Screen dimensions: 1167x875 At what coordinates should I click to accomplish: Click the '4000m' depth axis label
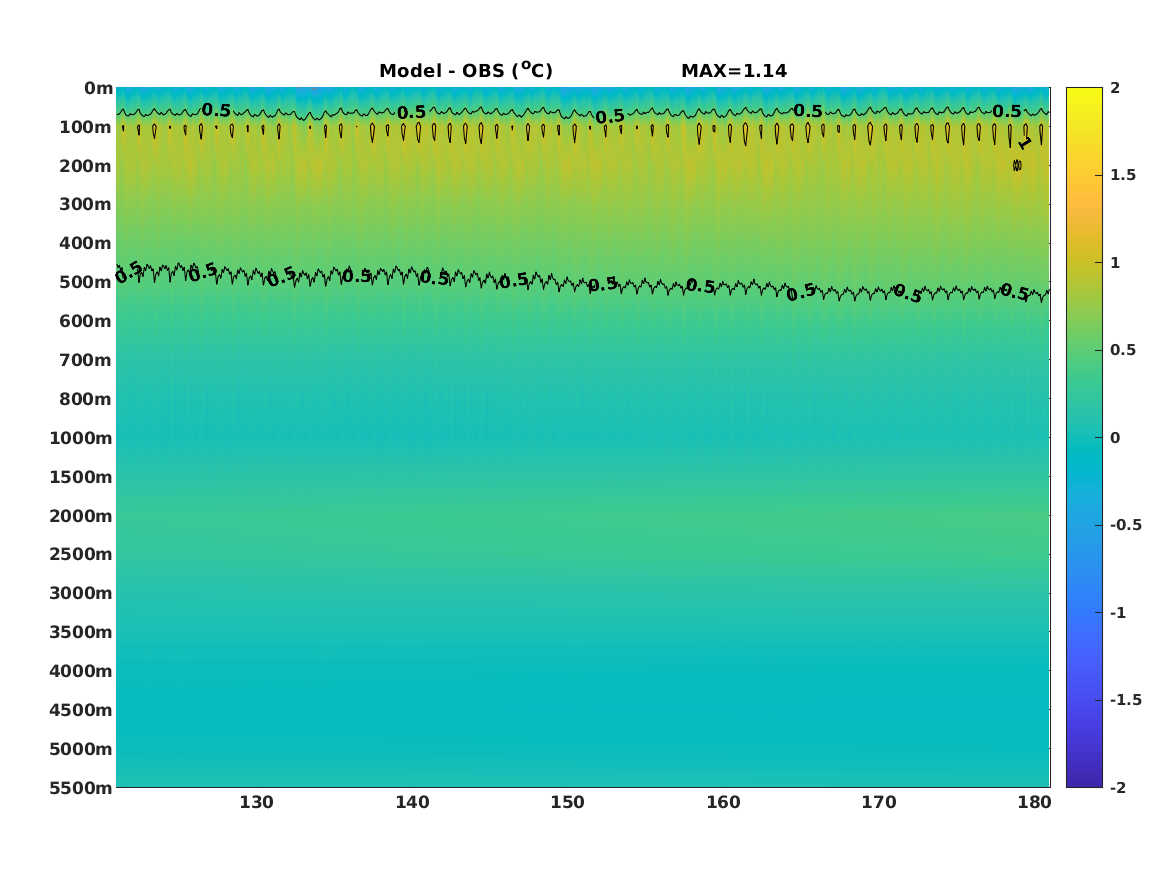tap(80, 671)
